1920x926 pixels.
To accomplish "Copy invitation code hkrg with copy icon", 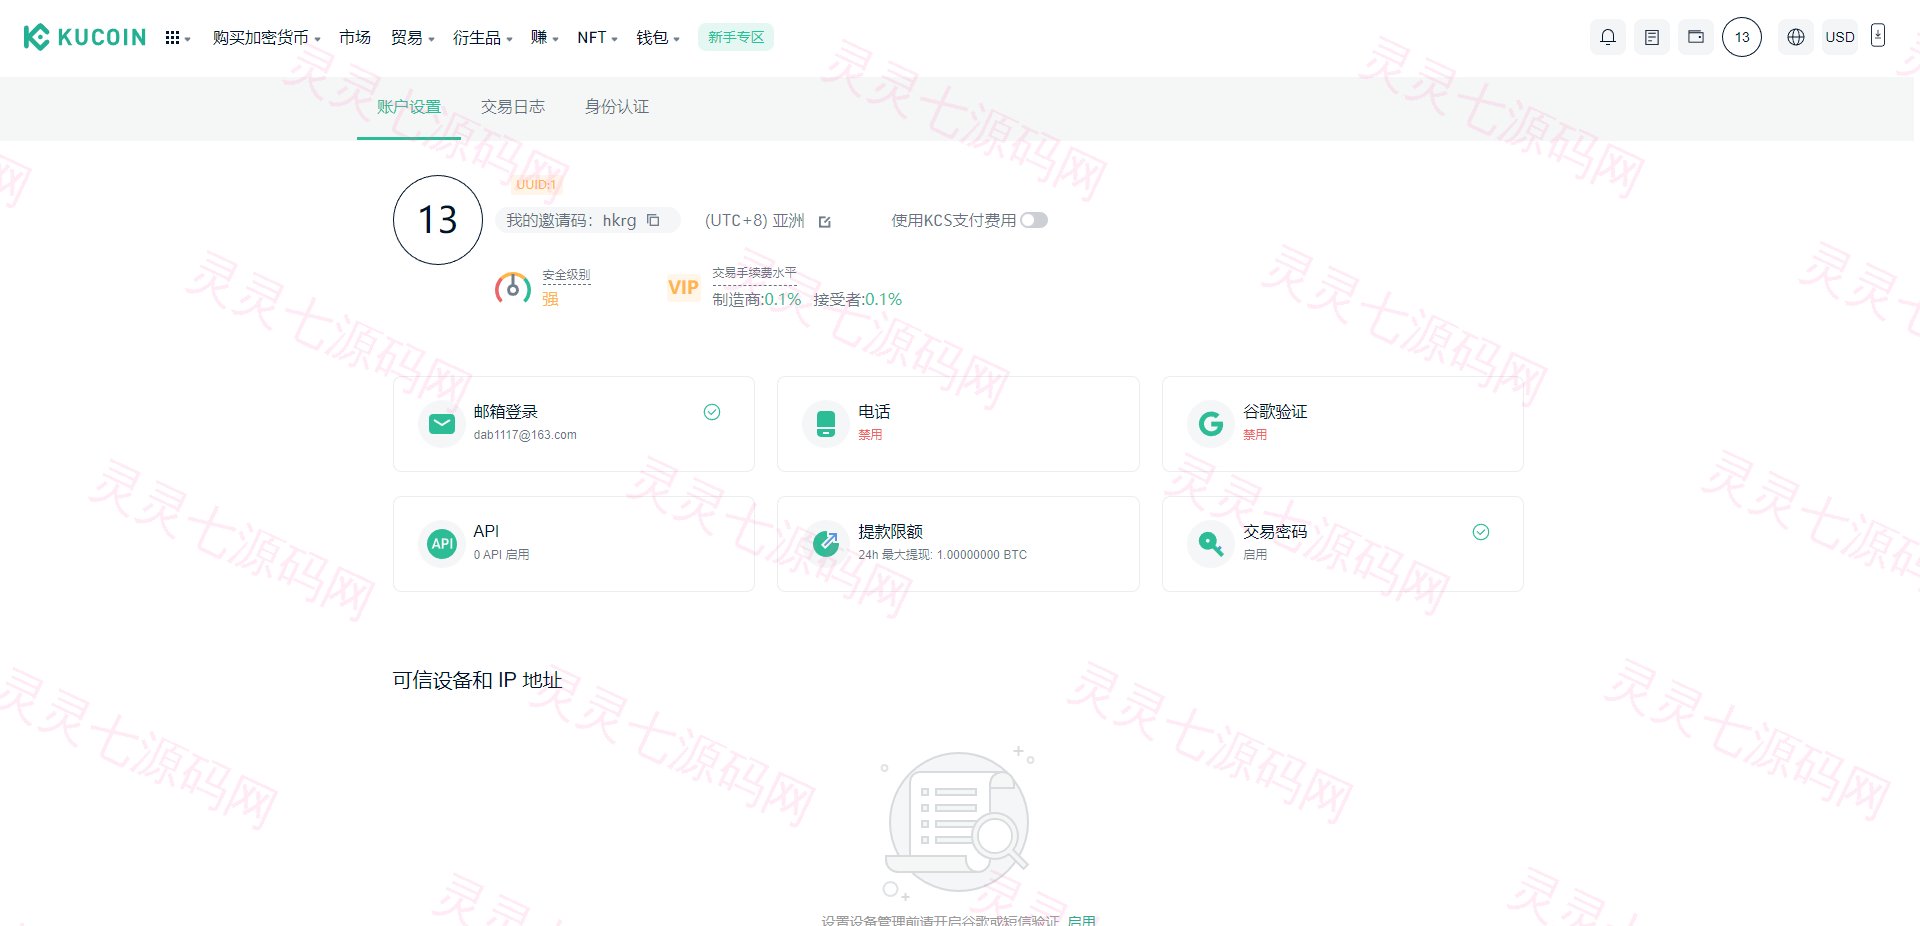I will click(x=653, y=220).
